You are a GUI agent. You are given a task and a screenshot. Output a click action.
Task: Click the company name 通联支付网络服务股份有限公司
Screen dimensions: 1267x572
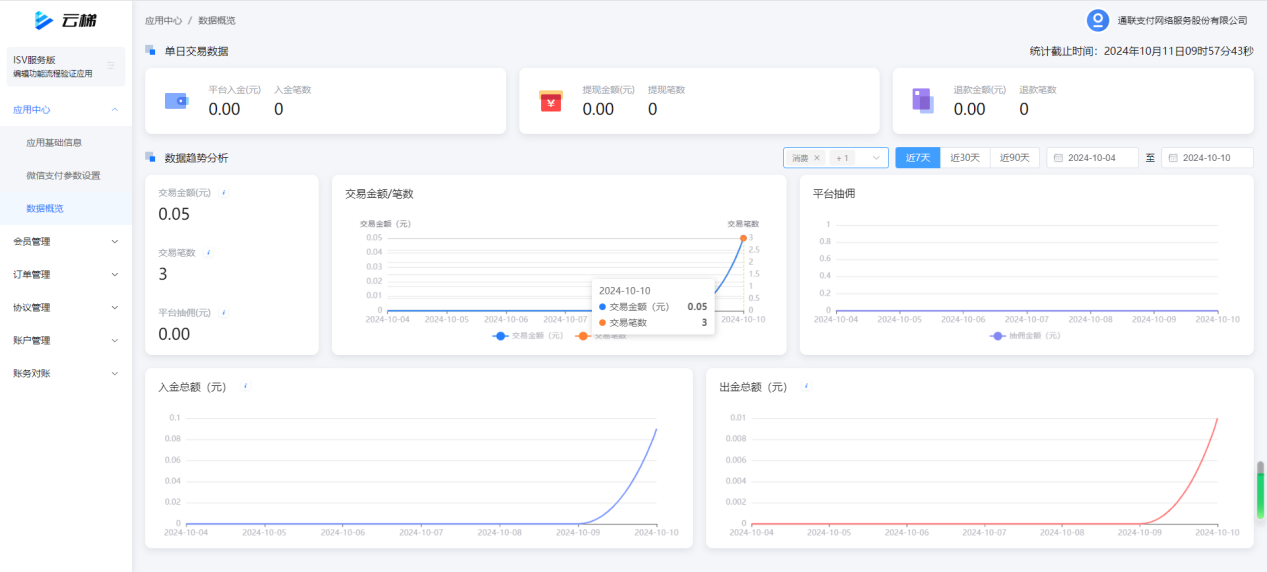tap(1182, 20)
